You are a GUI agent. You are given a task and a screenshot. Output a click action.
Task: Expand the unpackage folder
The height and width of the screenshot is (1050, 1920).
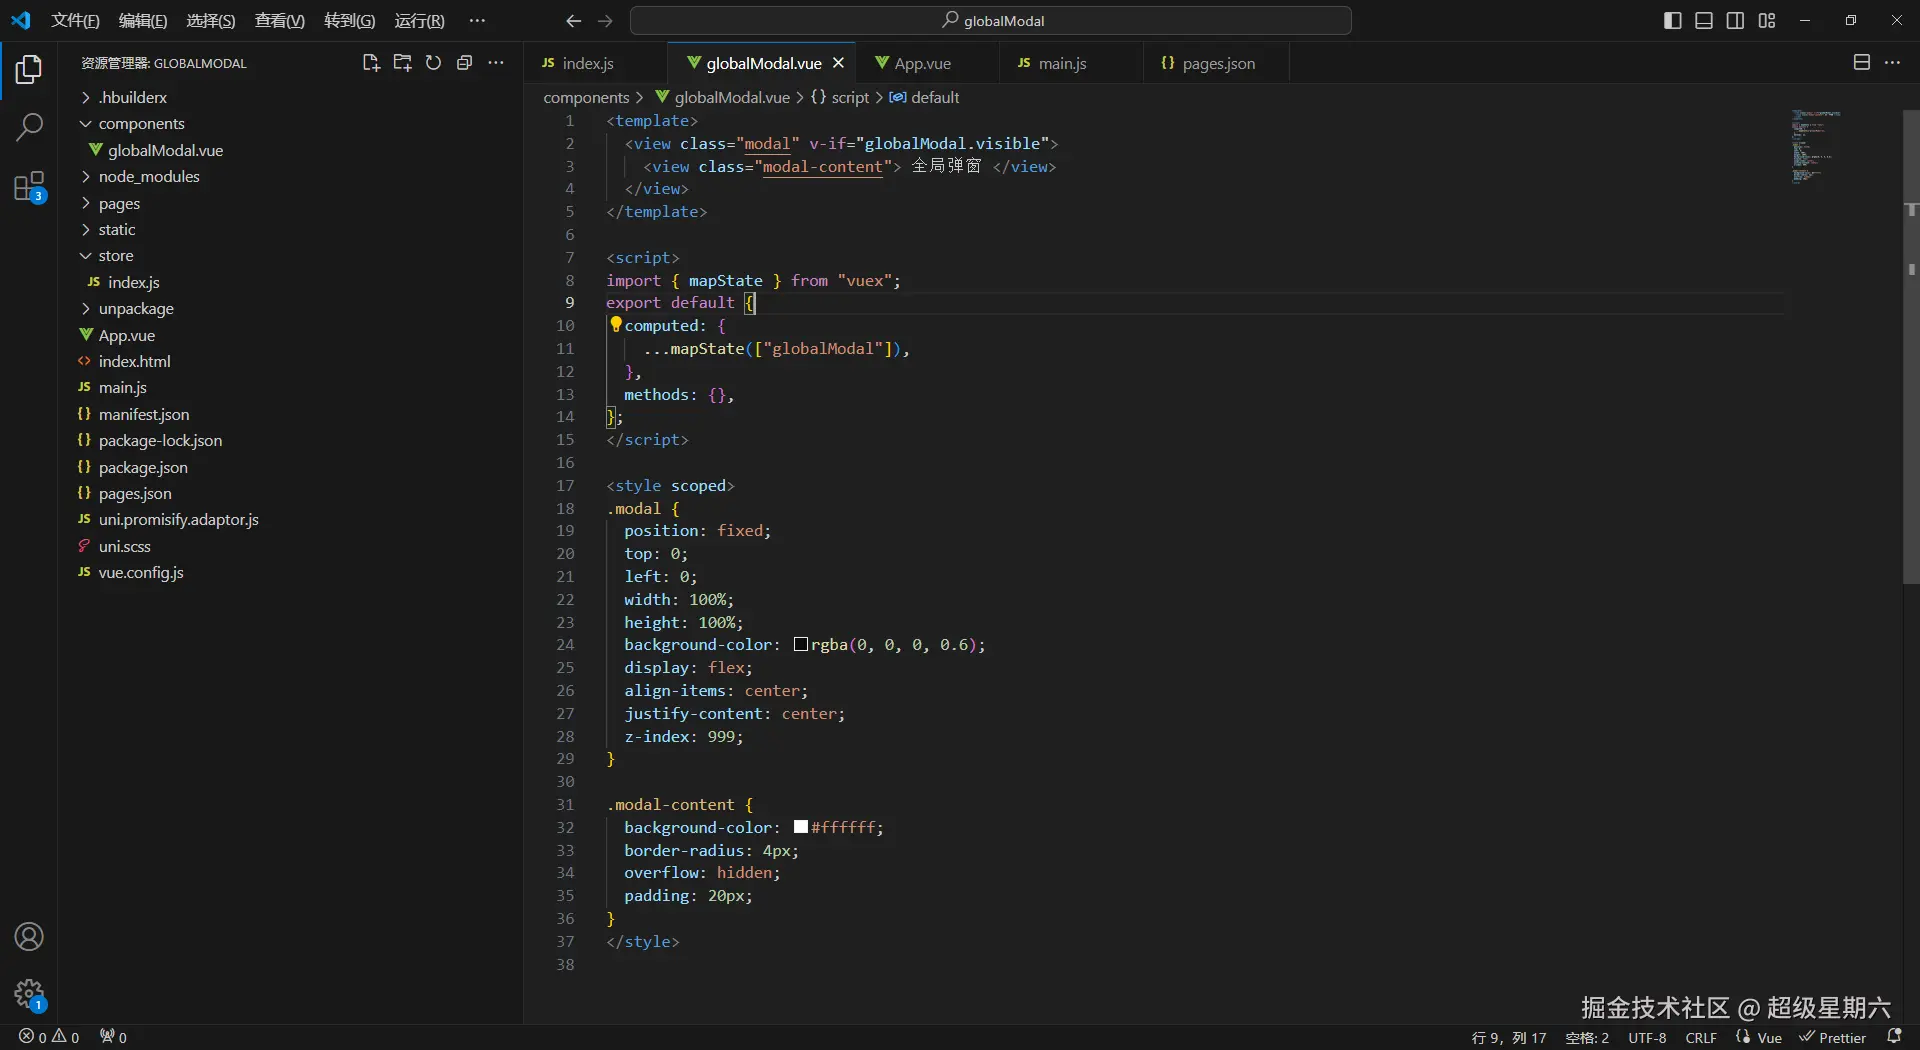click(136, 309)
